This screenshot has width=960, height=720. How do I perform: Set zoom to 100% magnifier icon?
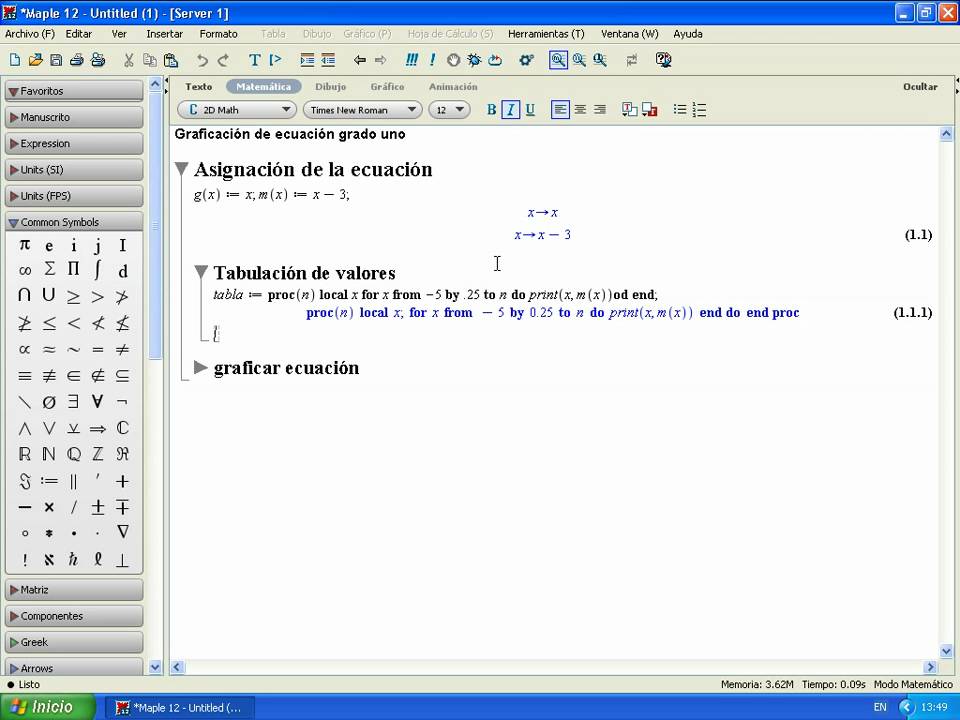(x=558, y=59)
